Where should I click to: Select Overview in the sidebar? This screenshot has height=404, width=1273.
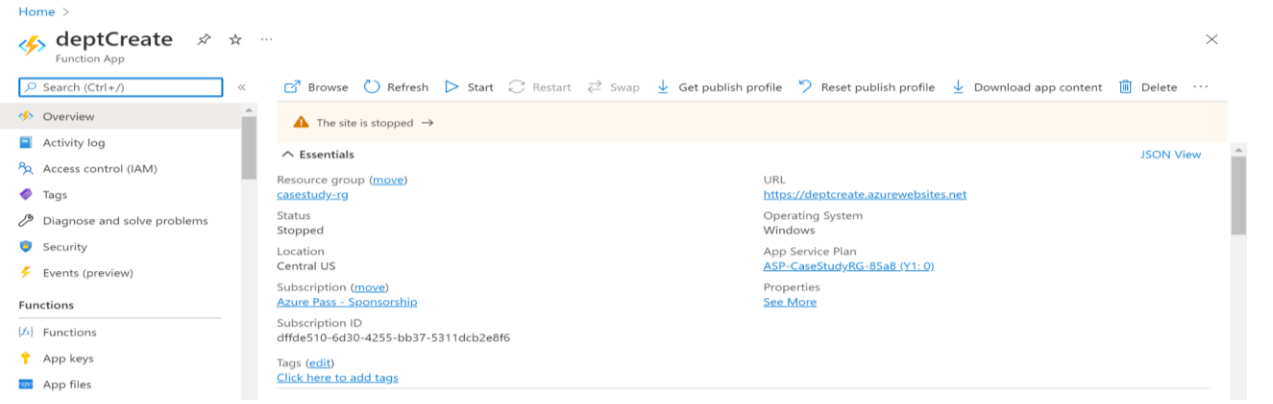point(121,117)
